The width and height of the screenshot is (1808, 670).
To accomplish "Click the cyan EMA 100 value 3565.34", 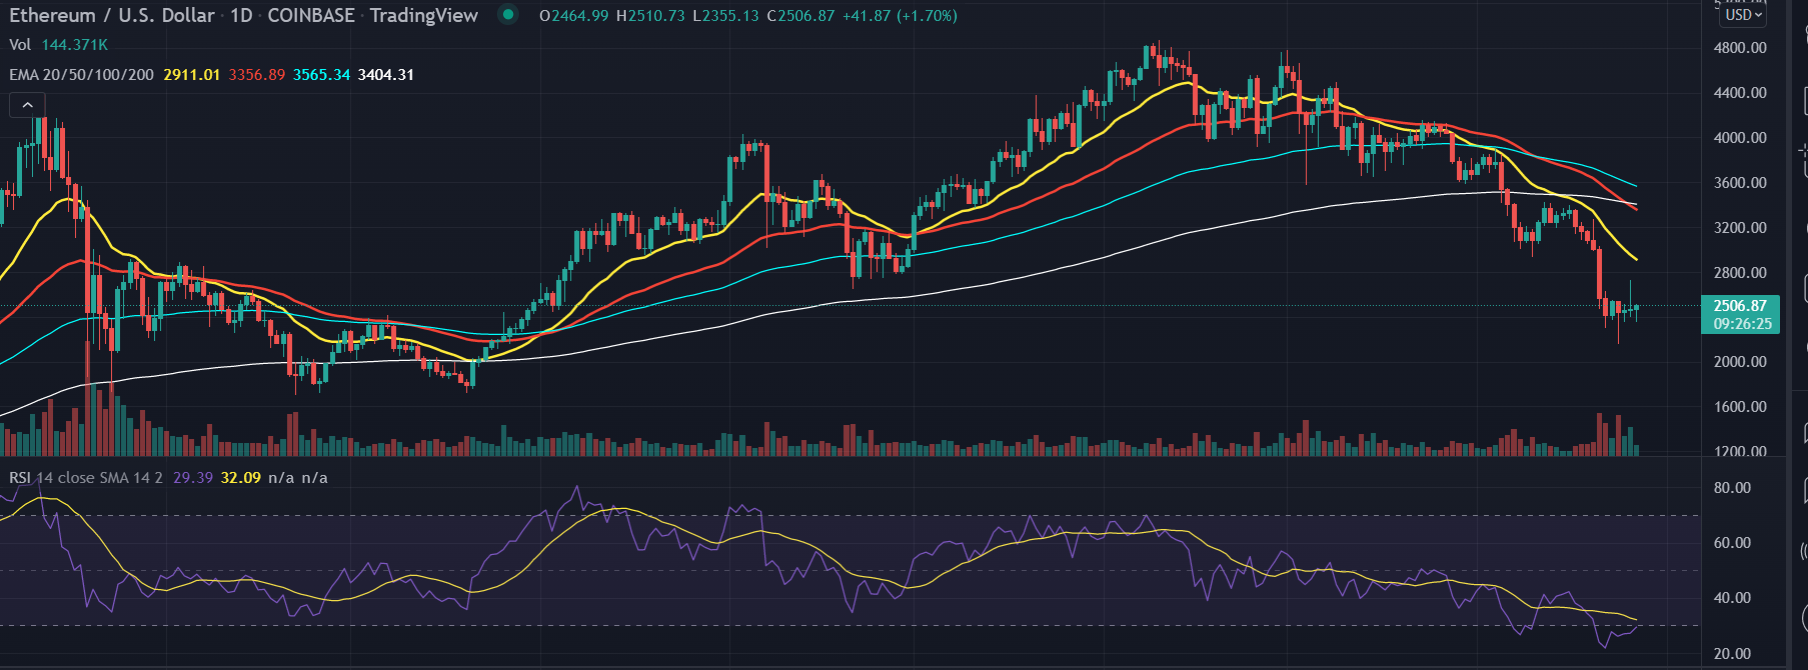I will tap(321, 75).
